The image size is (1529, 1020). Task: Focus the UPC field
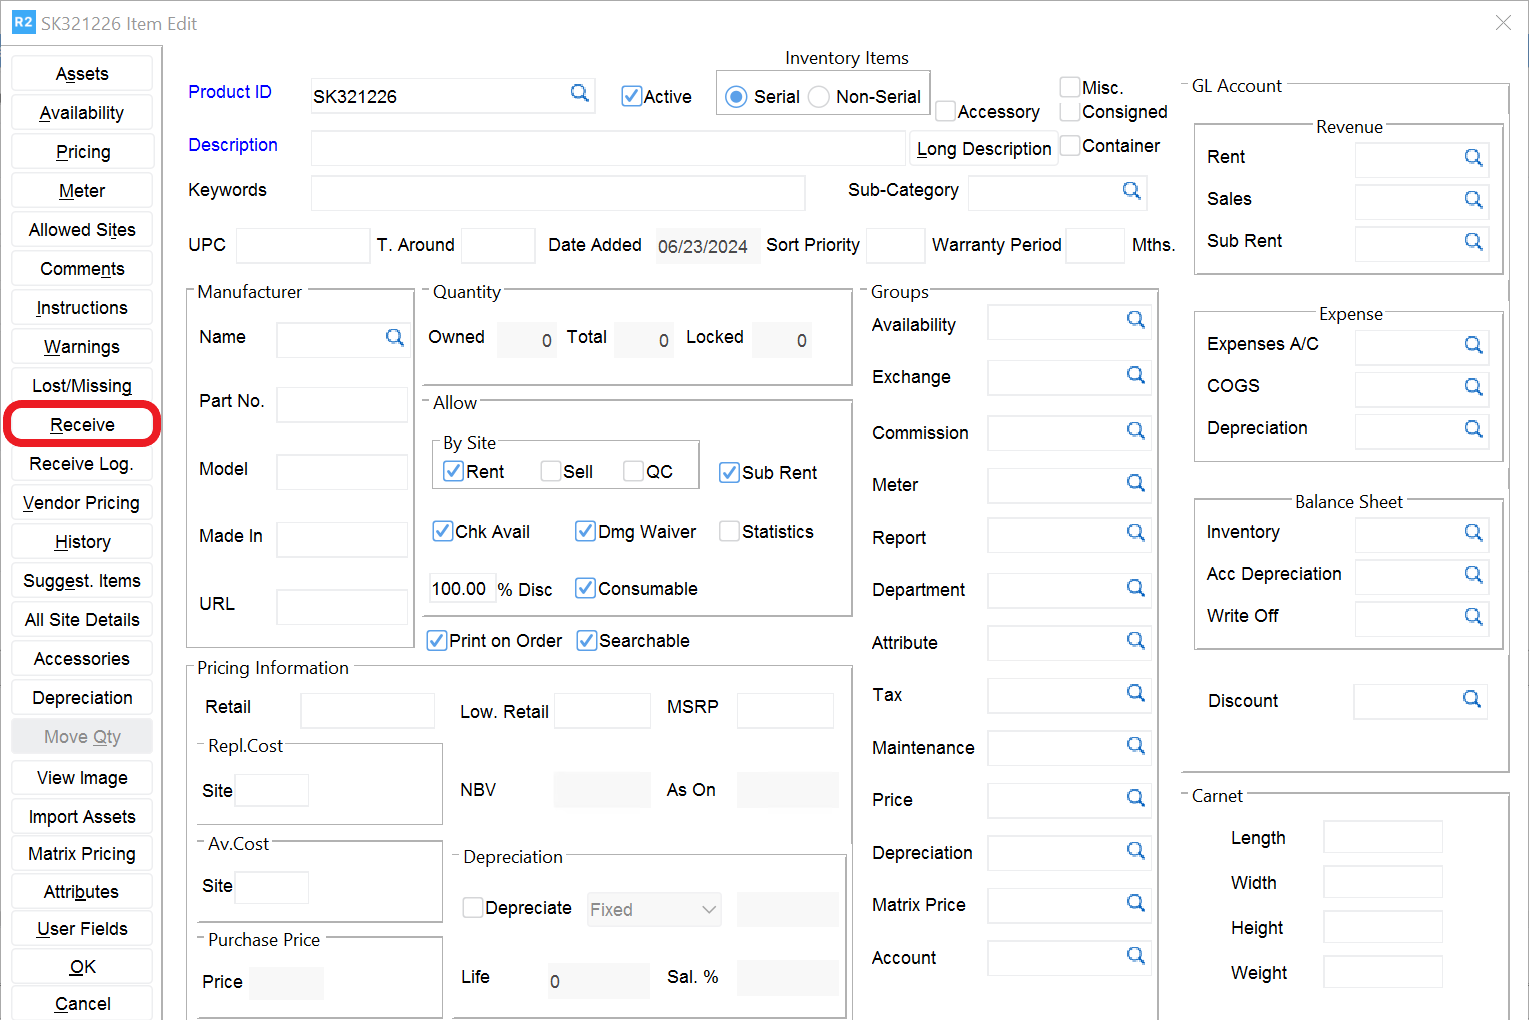click(303, 245)
